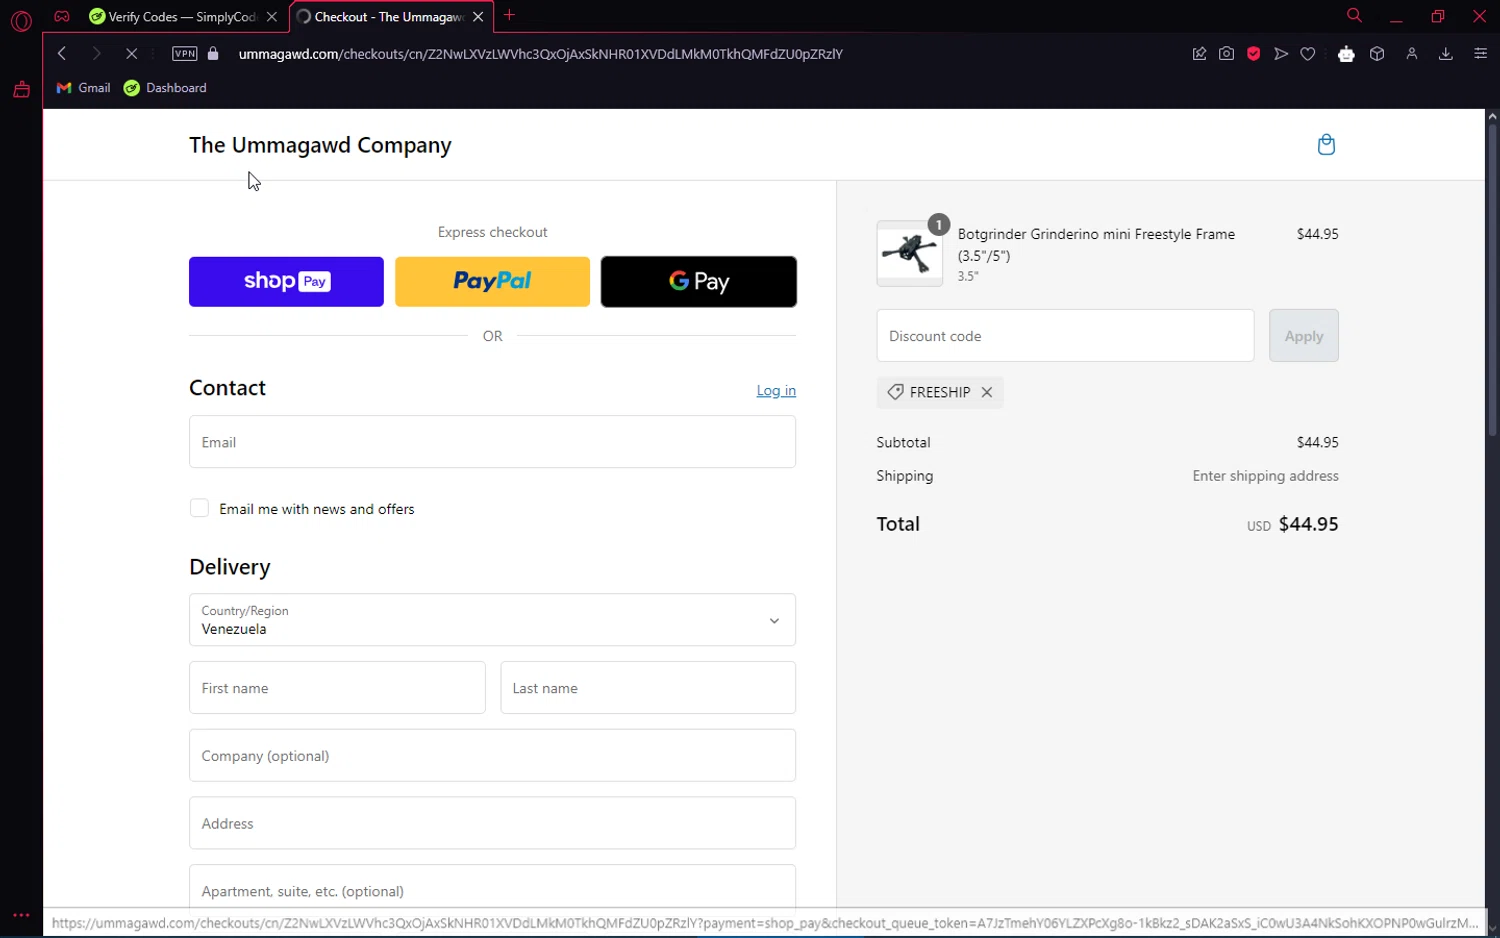The width and height of the screenshot is (1500, 938).
Task: Open The Ummagawd Company store title
Action: [320, 145]
